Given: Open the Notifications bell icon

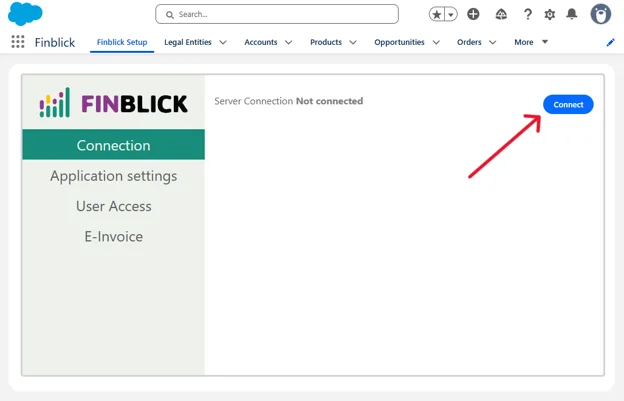Looking at the screenshot, I should pyautogui.click(x=572, y=14).
